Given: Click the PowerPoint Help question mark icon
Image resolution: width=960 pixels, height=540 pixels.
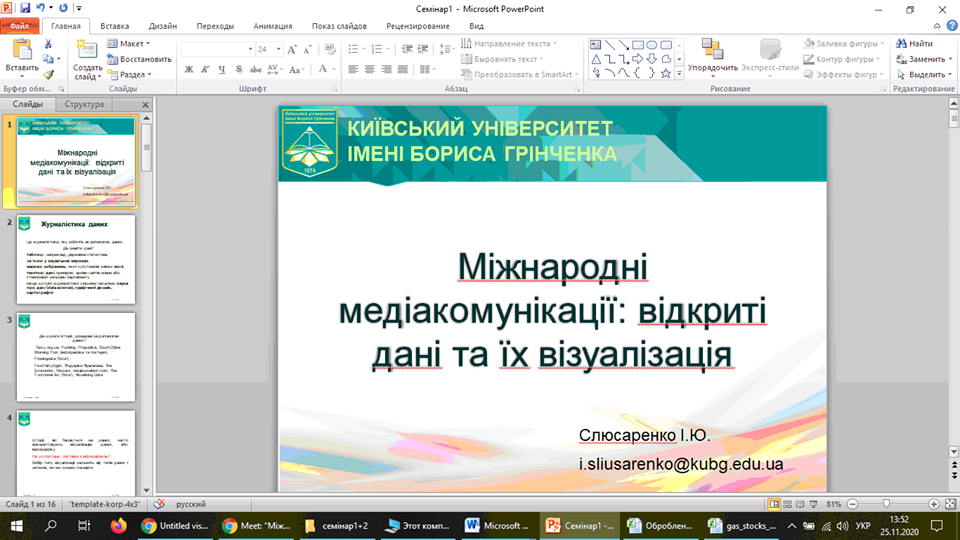Looking at the screenshot, I should [950, 26].
